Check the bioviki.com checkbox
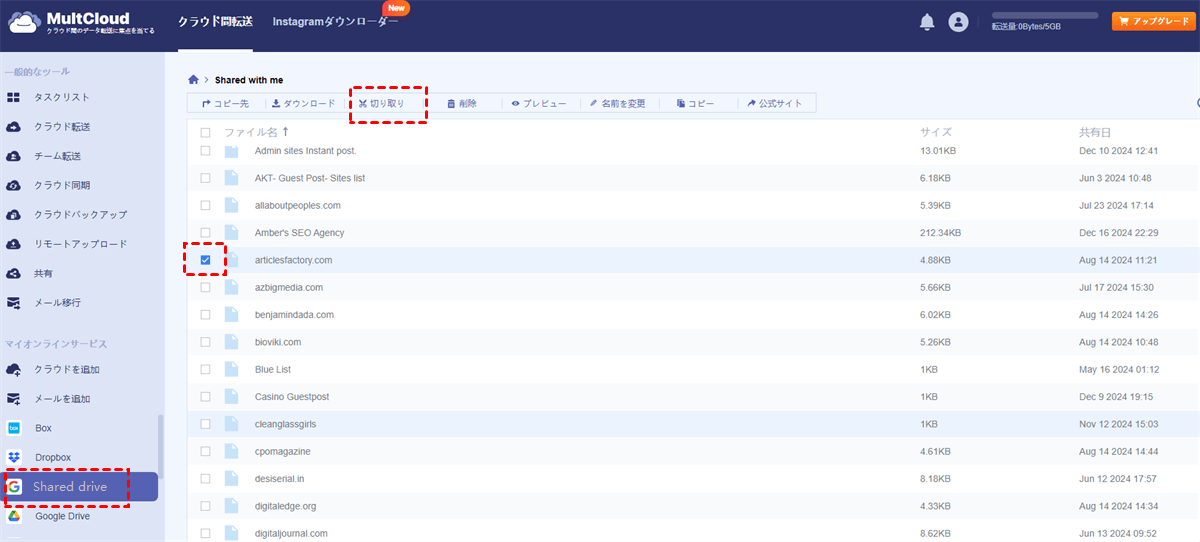Viewport: 1200px width, 542px height. tap(205, 342)
